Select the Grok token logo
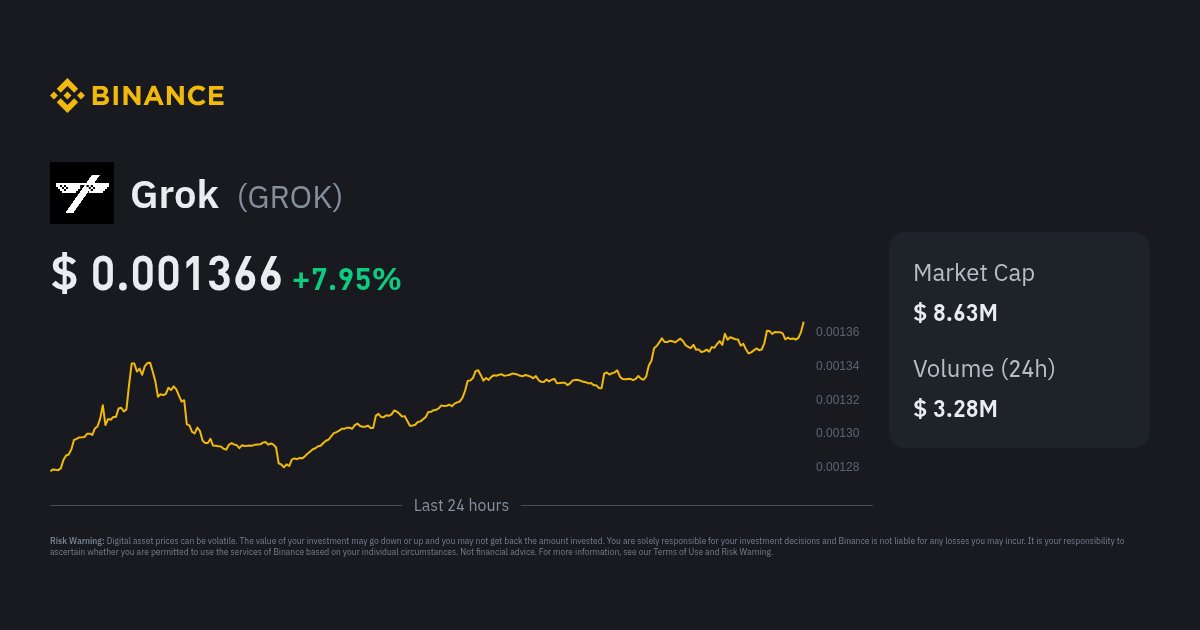 [82, 192]
